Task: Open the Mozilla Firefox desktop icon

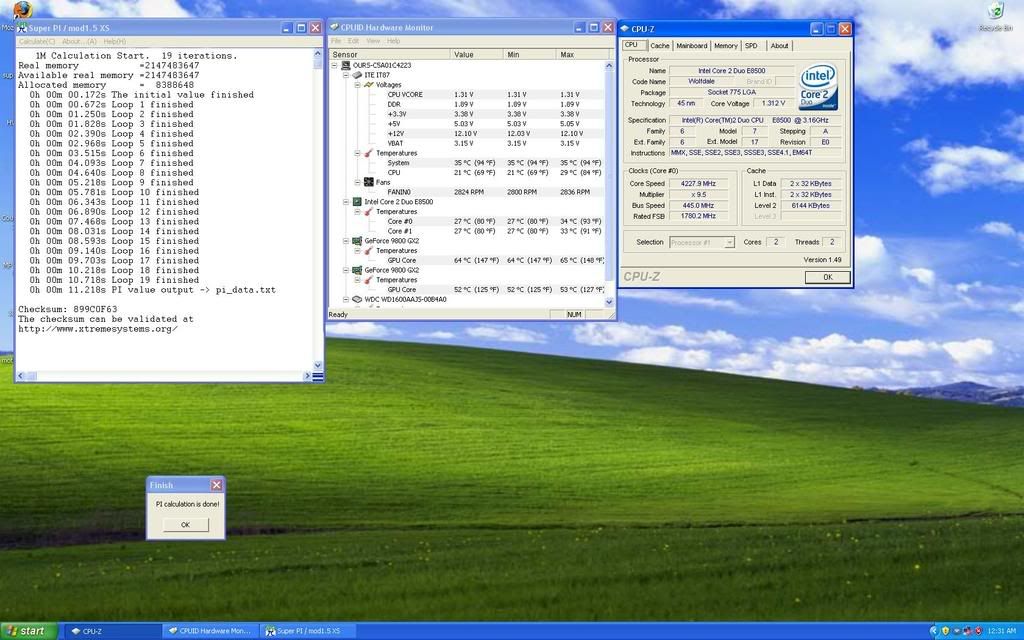Action: point(22,10)
